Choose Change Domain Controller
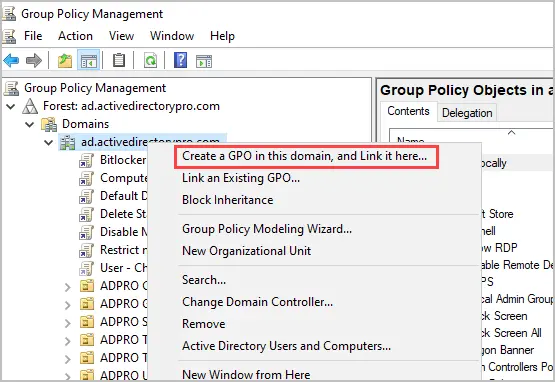555x382 pixels. pos(257,302)
